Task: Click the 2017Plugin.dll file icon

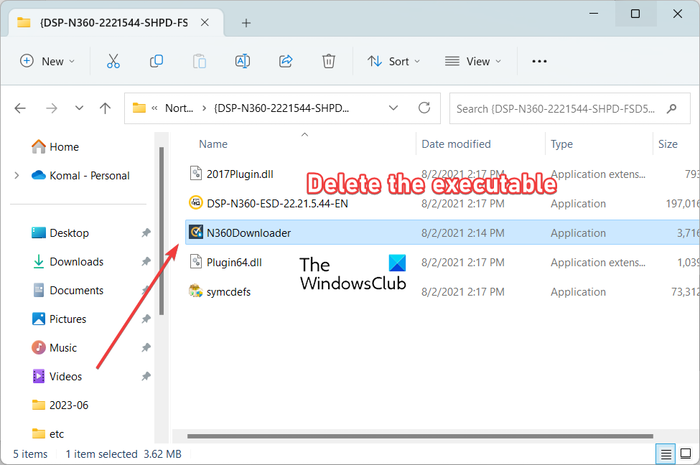Action: coord(196,173)
